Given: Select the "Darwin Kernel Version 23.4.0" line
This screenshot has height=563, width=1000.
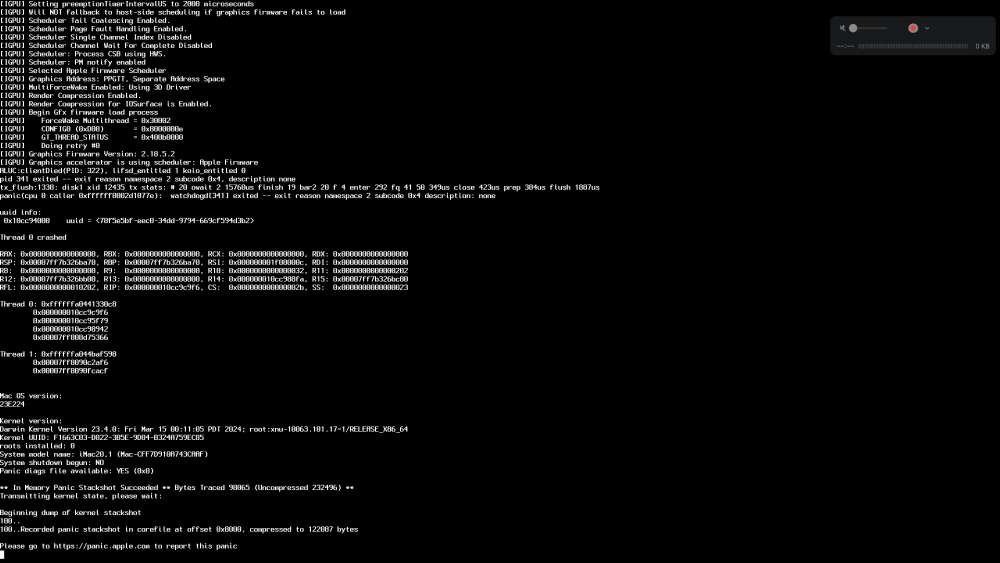Looking at the screenshot, I should [204, 429].
